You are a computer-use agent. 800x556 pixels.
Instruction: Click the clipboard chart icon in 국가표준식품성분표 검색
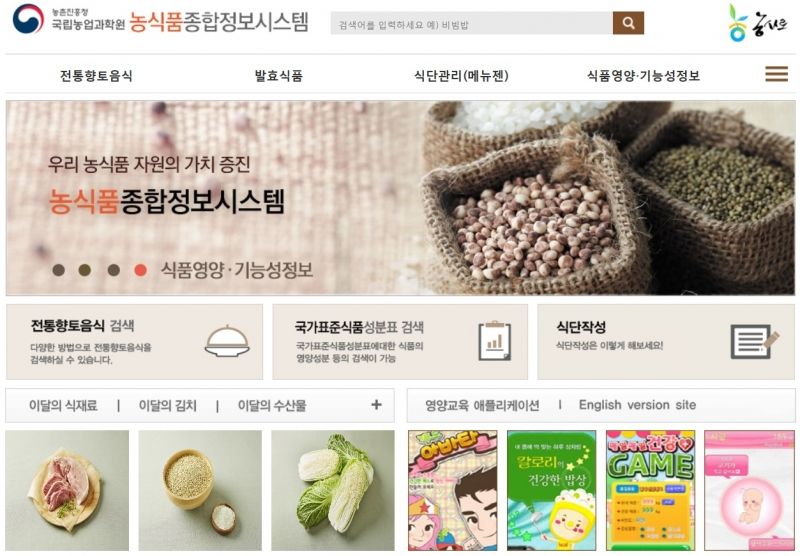[494, 341]
